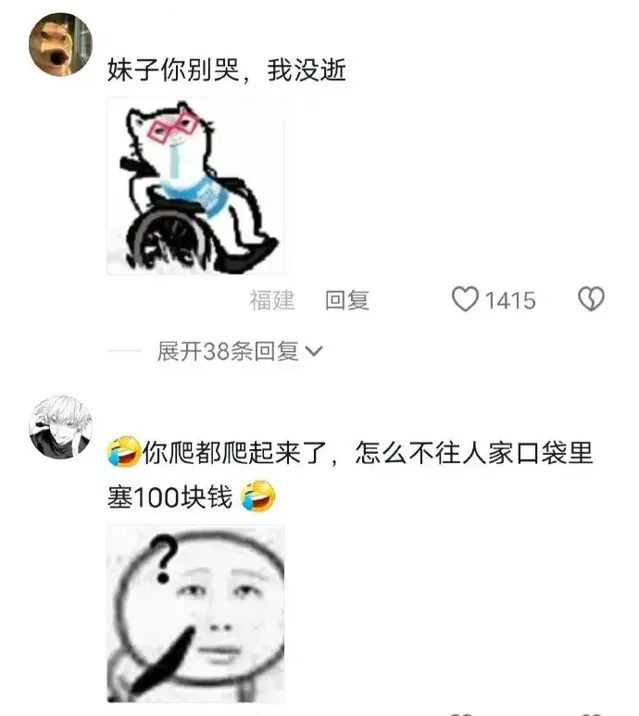
Task: Reply to the first comment via 回复
Action: coord(347,300)
